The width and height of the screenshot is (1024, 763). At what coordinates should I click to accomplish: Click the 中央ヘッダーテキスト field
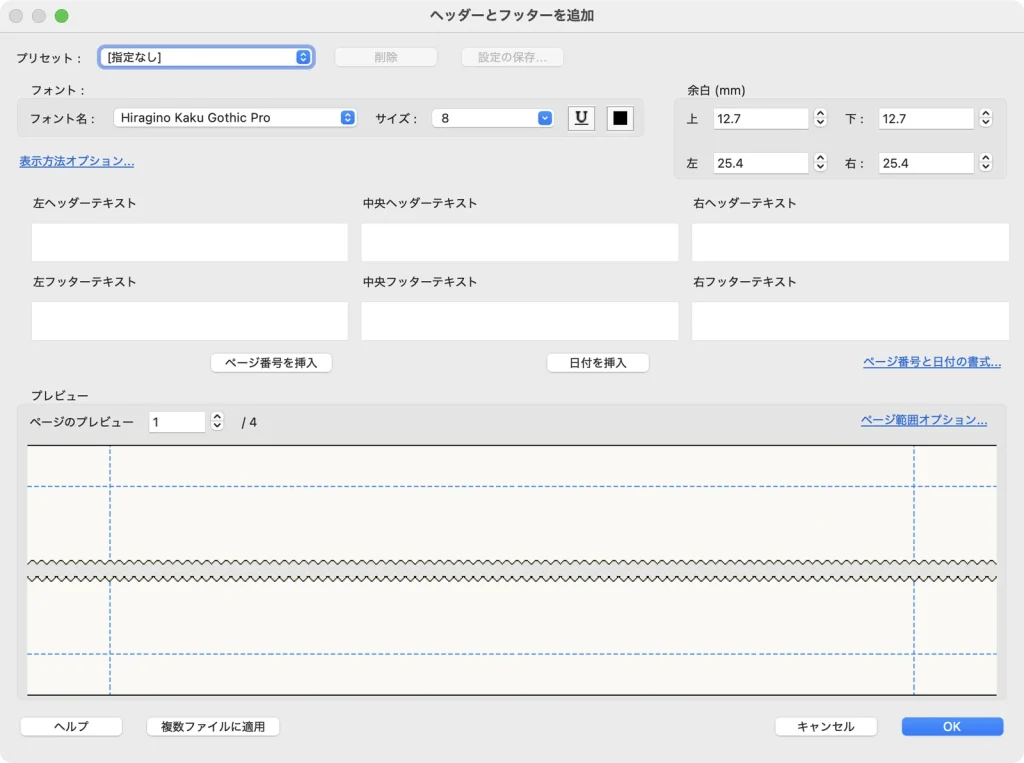tap(520, 242)
